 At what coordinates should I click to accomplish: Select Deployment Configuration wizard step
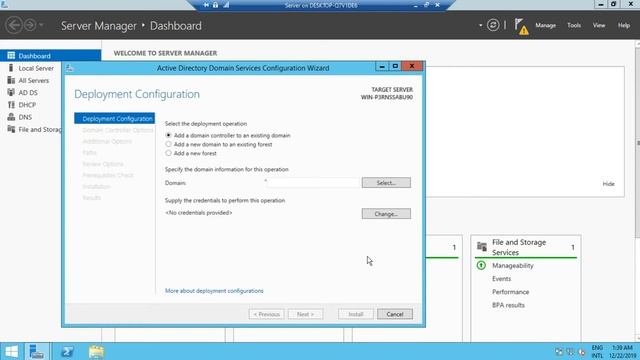(115, 118)
